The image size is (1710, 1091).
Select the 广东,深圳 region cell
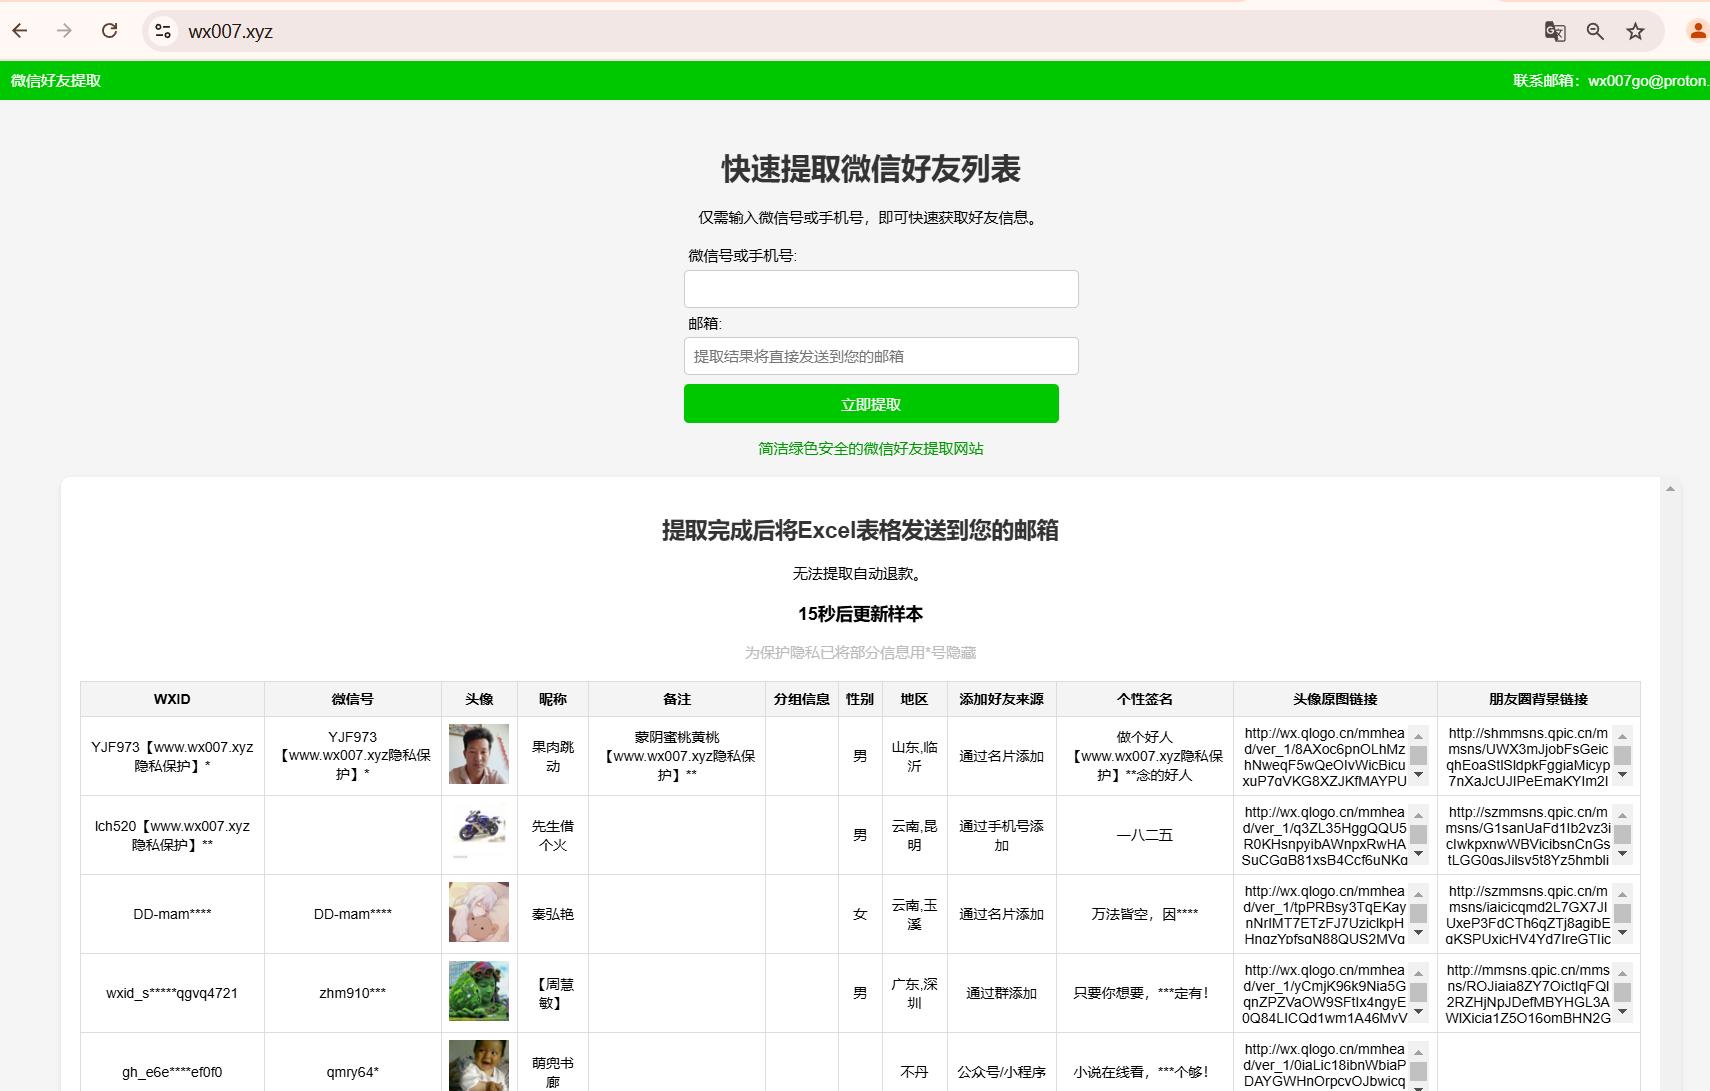tap(914, 993)
